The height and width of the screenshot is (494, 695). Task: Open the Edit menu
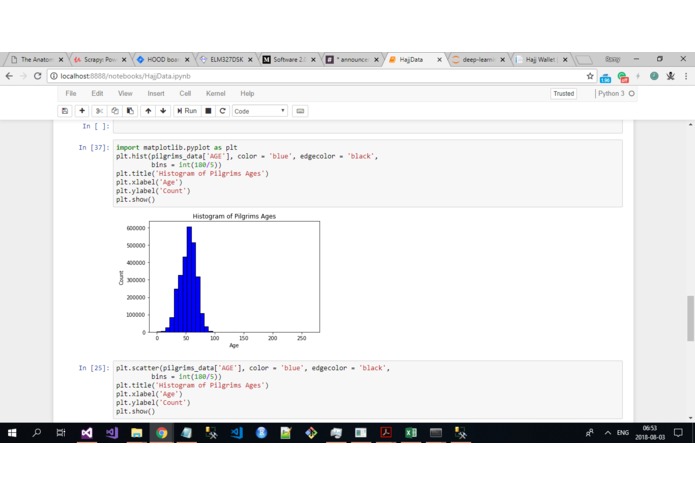pos(97,93)
